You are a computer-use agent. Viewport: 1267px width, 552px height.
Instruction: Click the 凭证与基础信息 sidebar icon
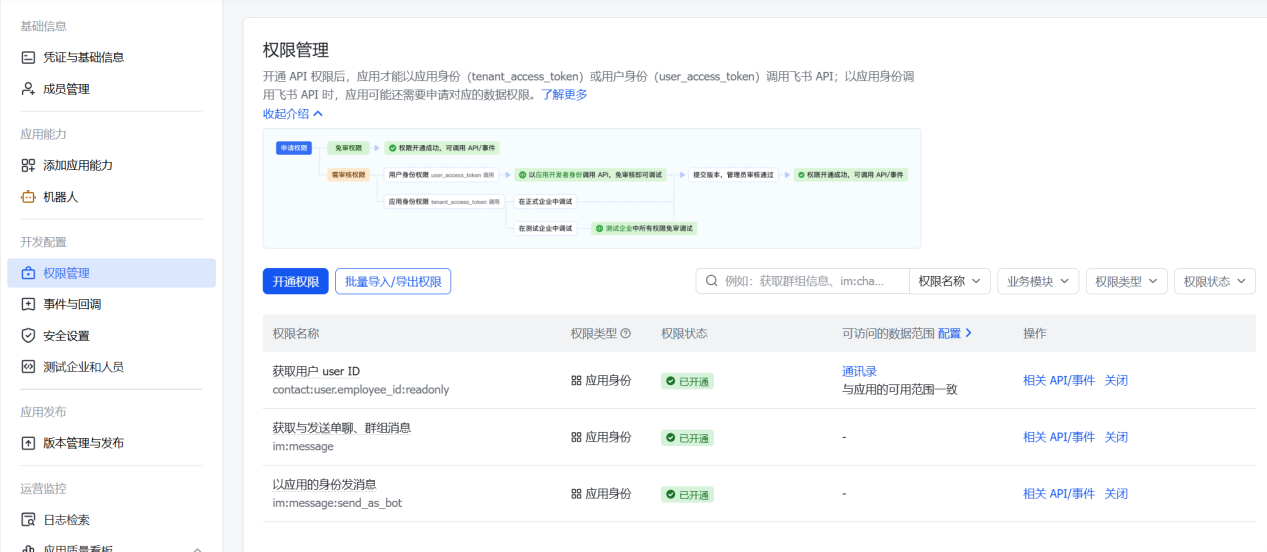(x=28, y=58)
